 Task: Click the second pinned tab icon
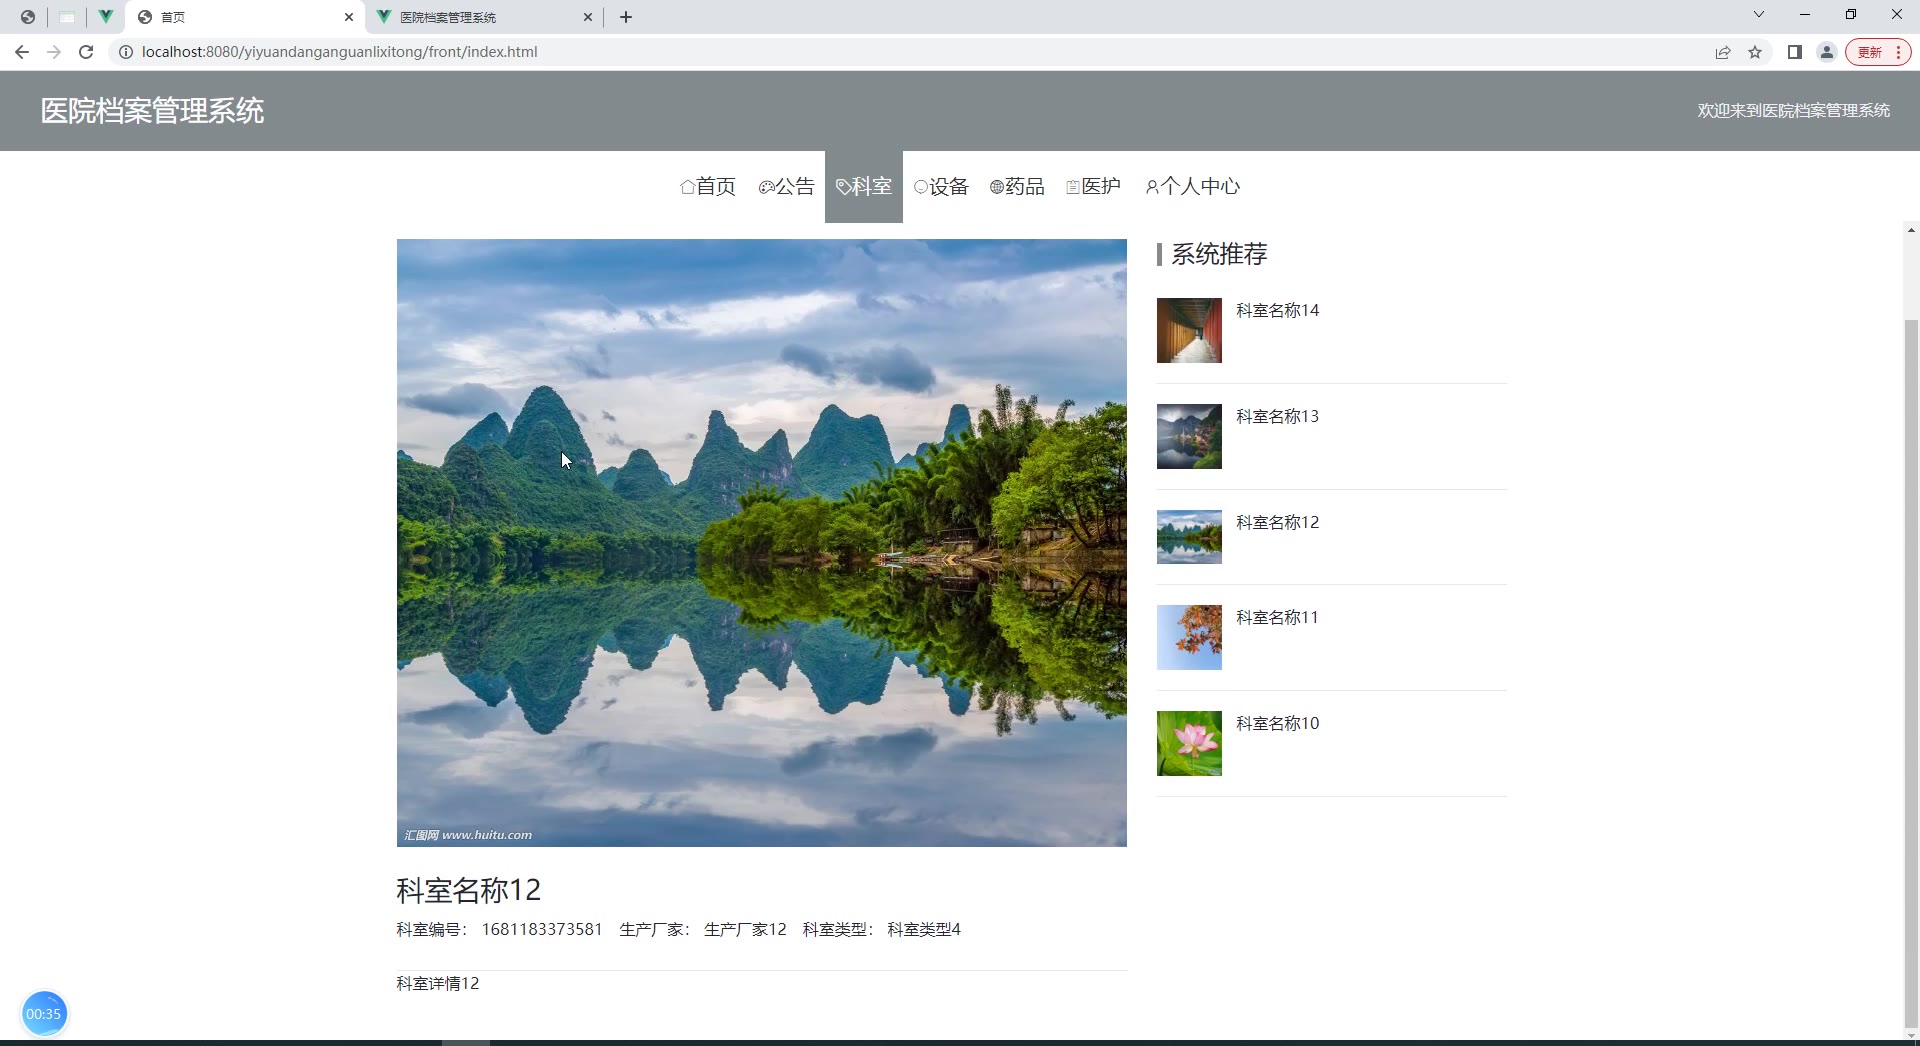coord(67,17)
